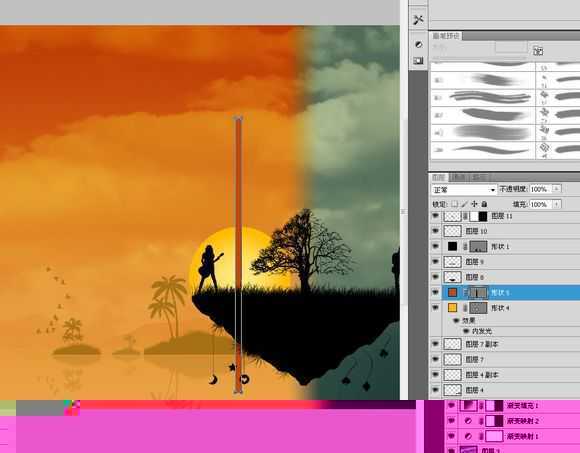Click the lock position cross-arrow icon

pos(474,204)
